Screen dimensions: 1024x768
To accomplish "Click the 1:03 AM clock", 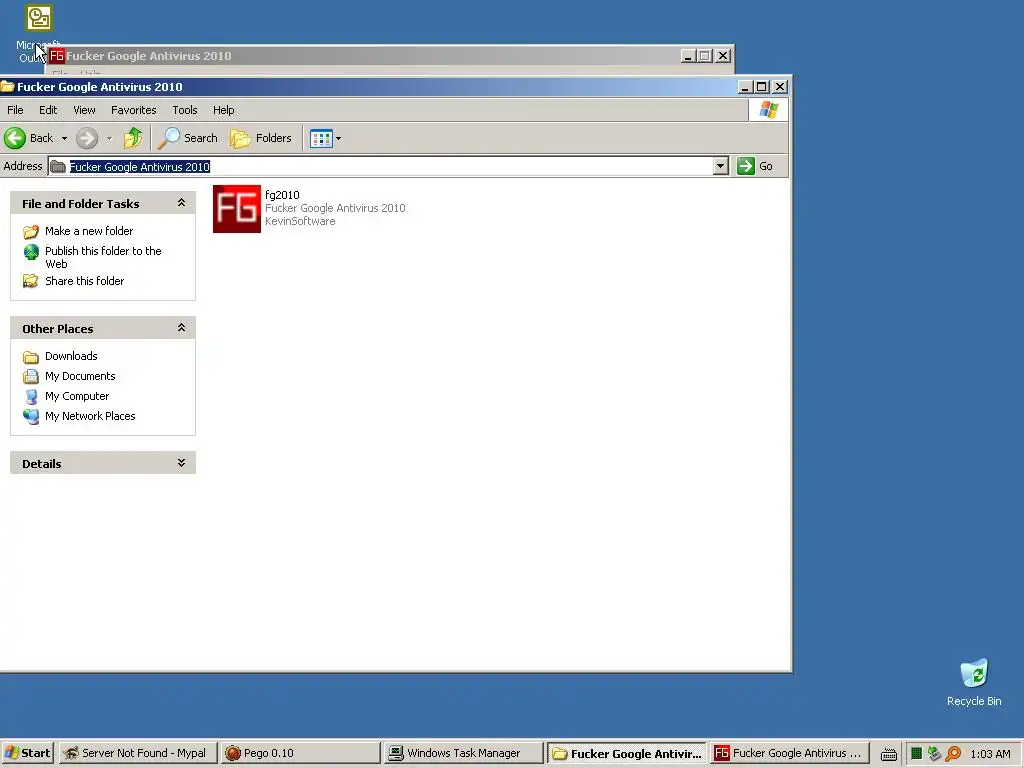I will 990,754.
